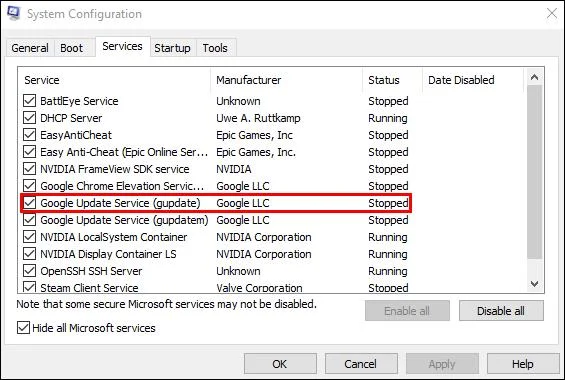This screenshot has height=380, width=565.
Task: Click the Enable all button
Action: (407, 311)
